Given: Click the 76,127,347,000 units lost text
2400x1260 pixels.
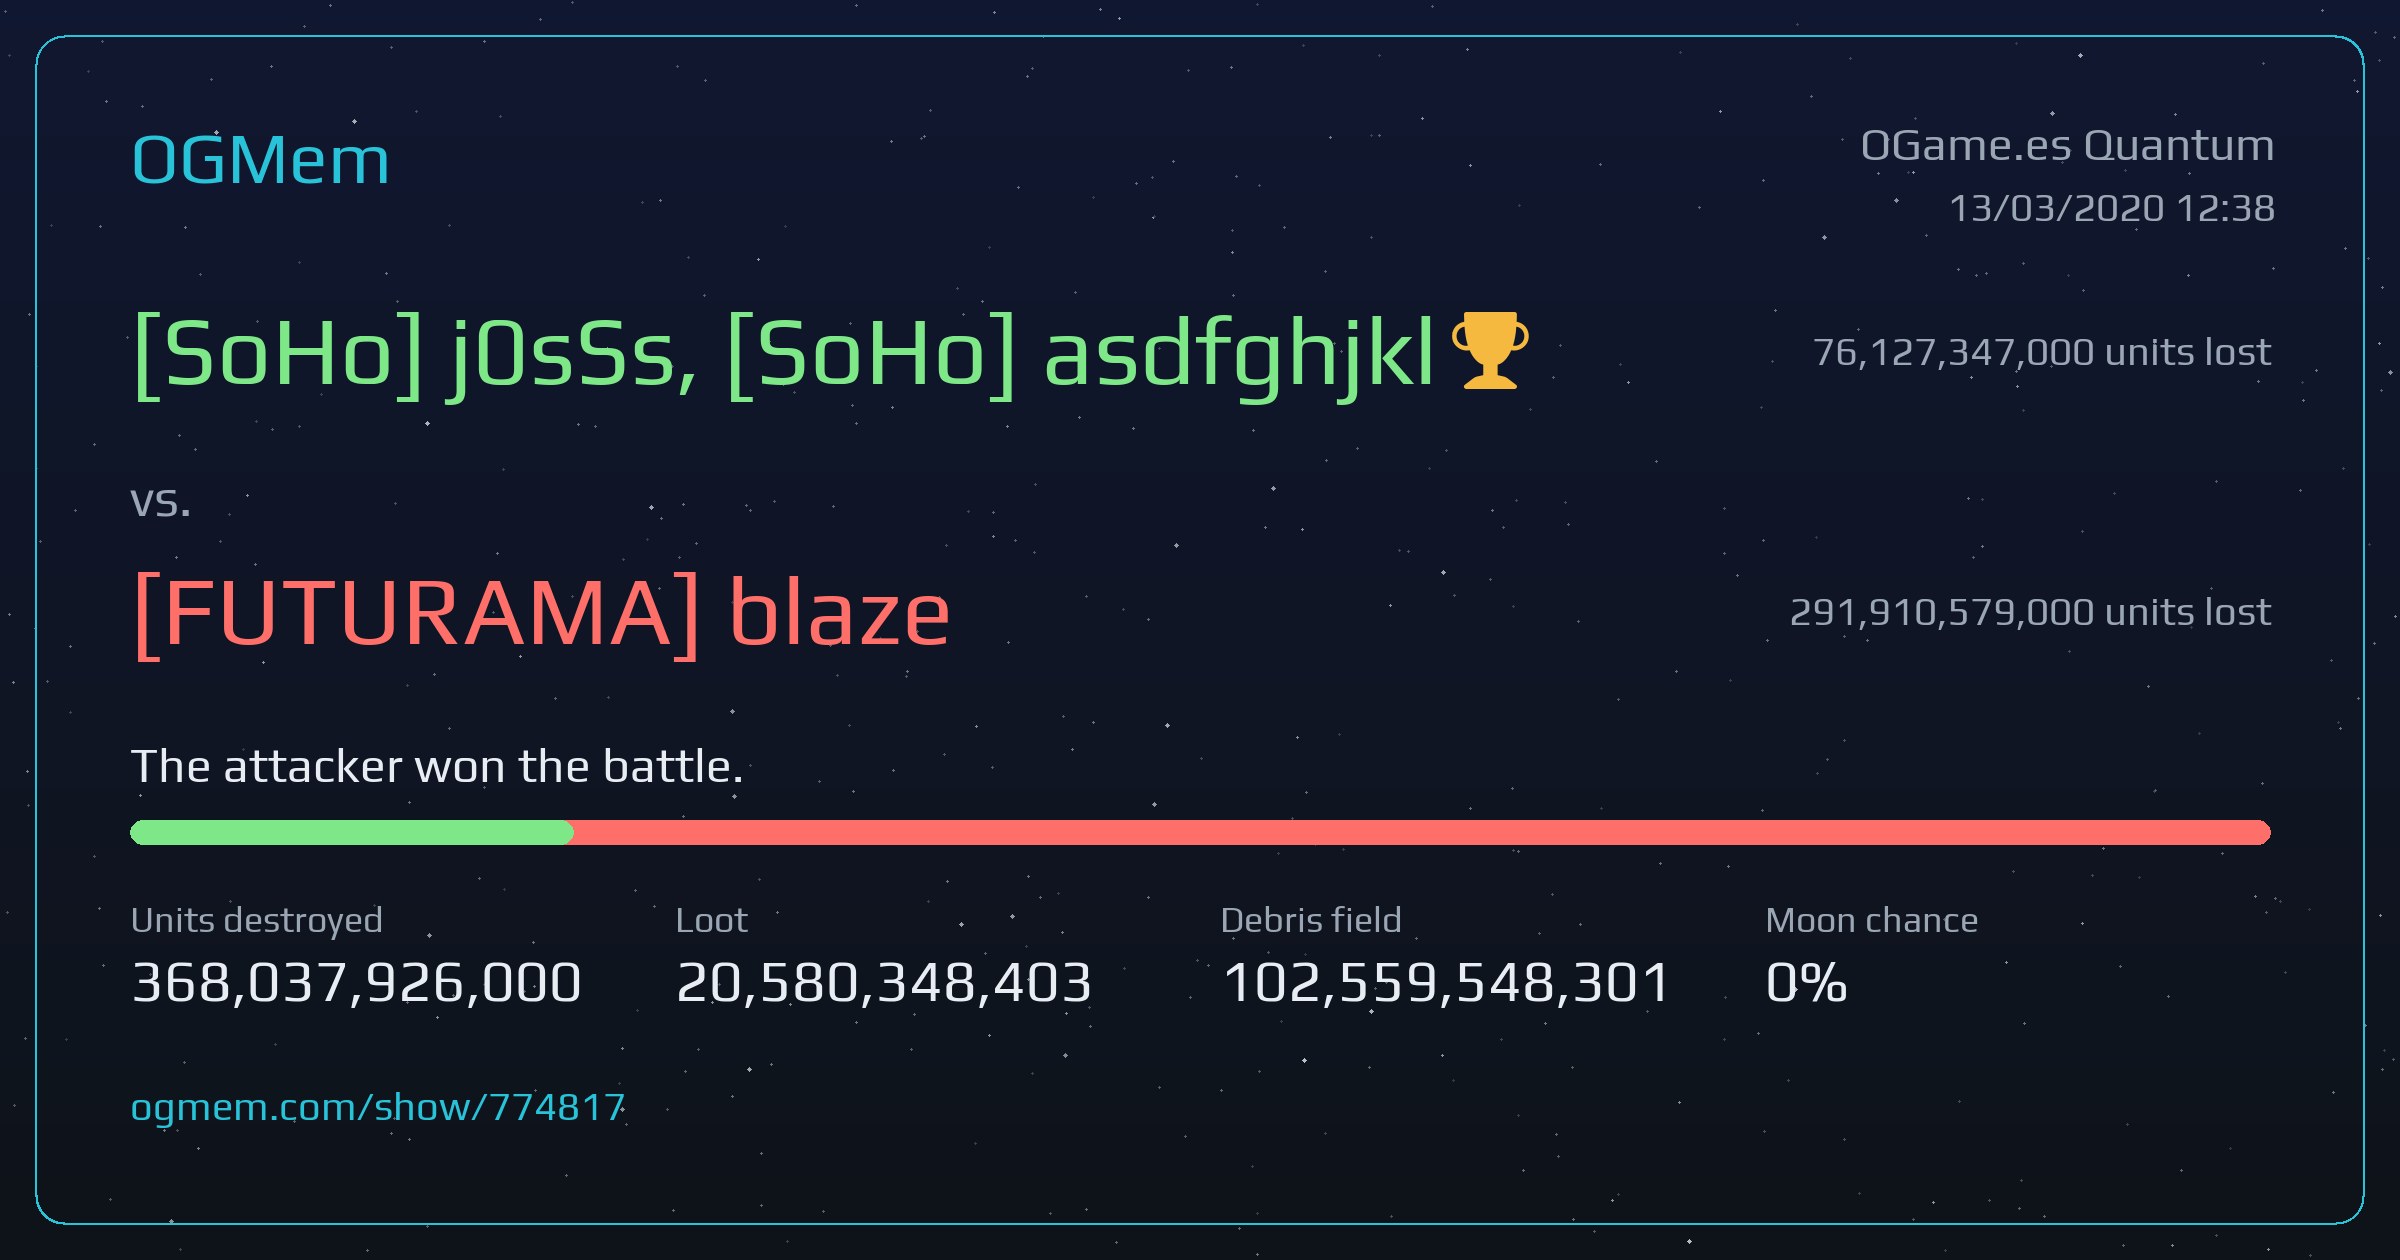Looking at the screenshot, I should click(x=2042, y=352).
